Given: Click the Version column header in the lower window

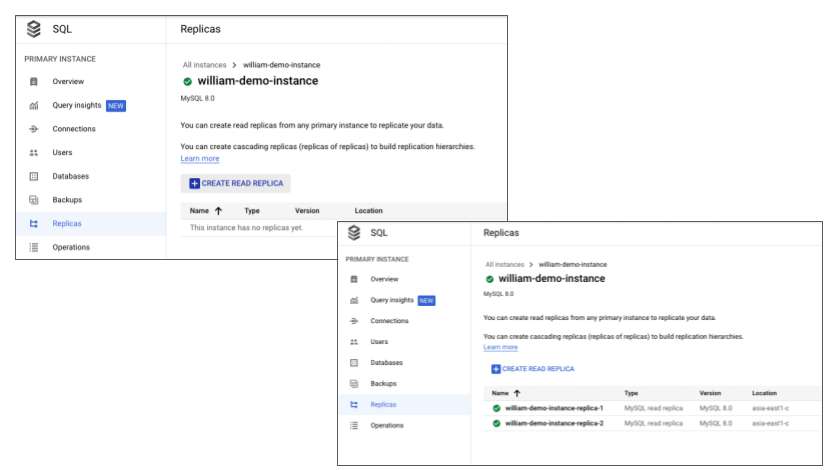Looking at the screenshot, I should coord(710,393).
